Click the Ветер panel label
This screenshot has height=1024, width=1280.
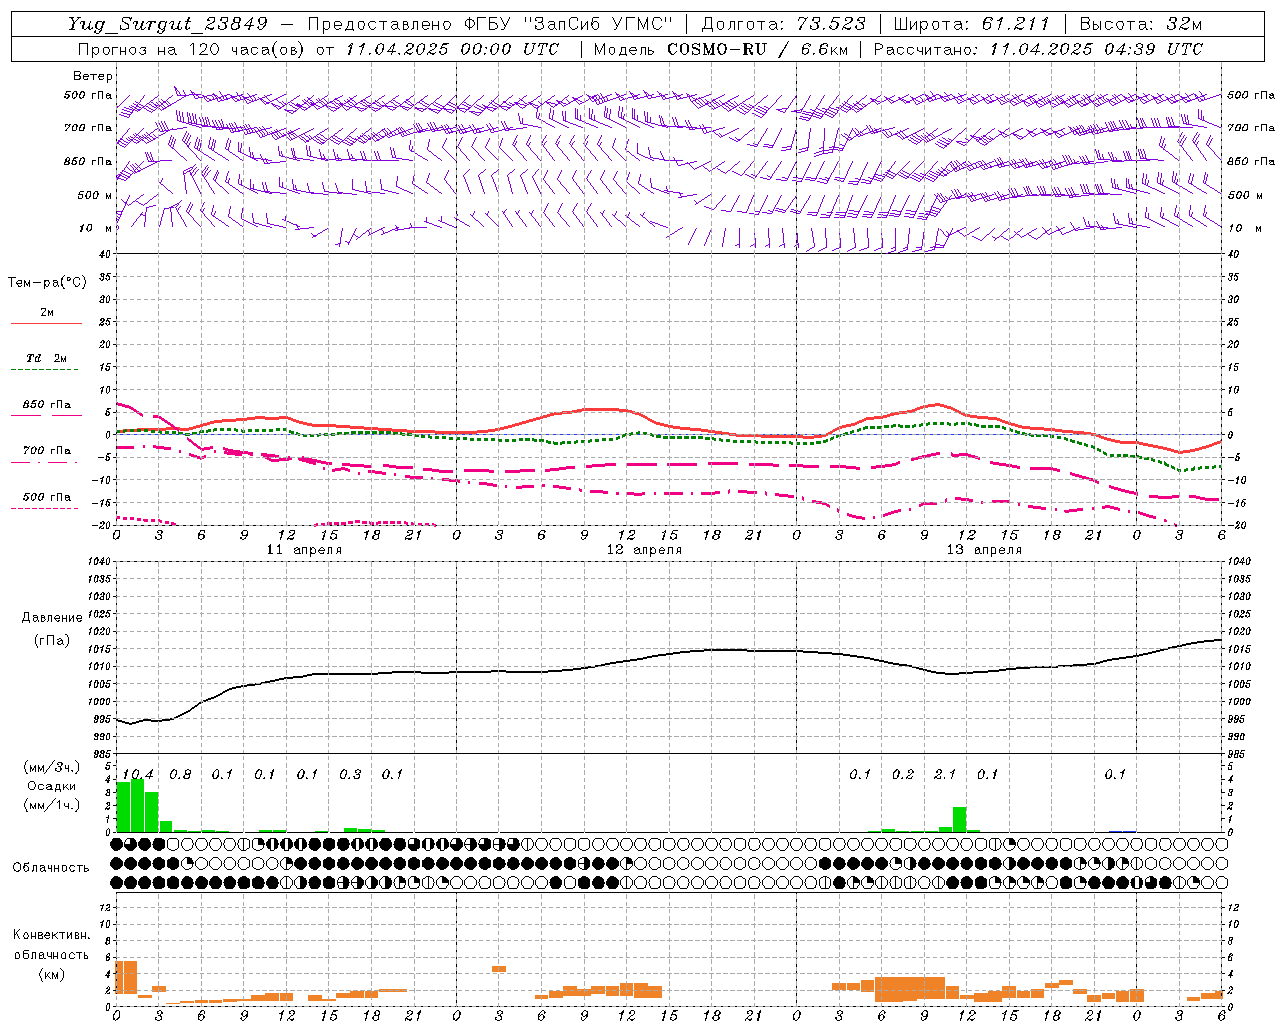point(93,76)
